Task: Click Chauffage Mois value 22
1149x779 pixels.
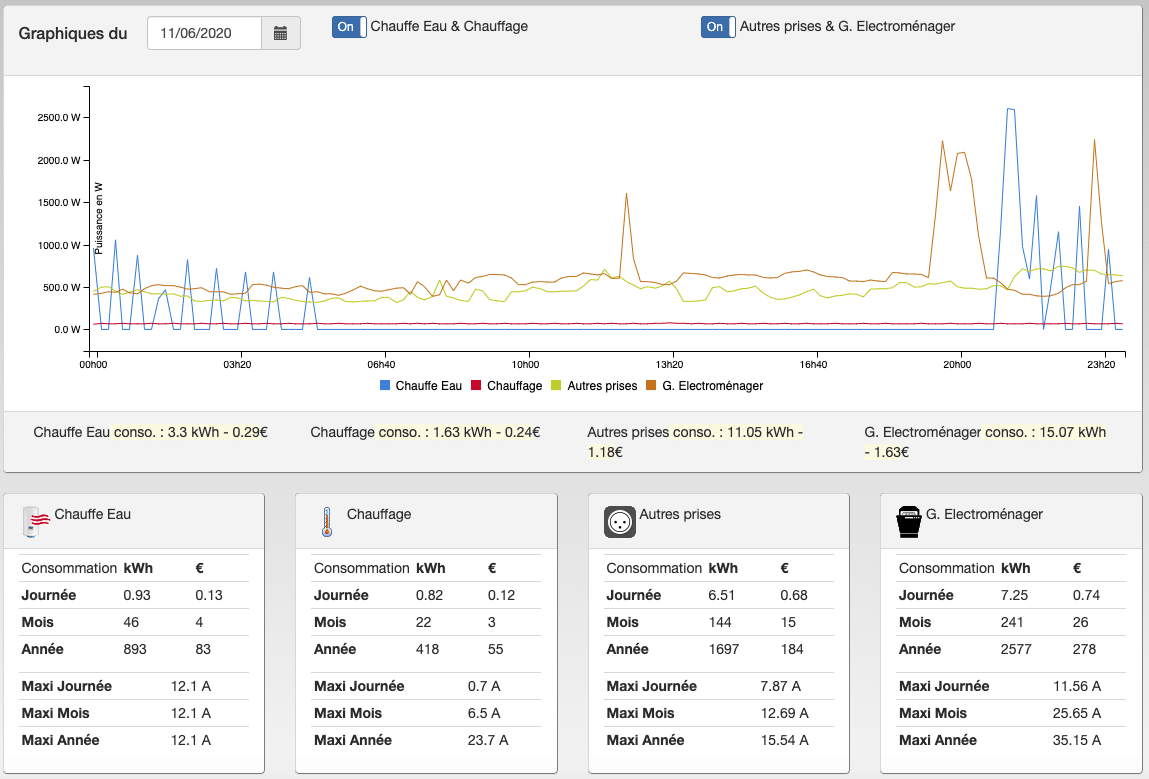Action: (x=424, y=622)
